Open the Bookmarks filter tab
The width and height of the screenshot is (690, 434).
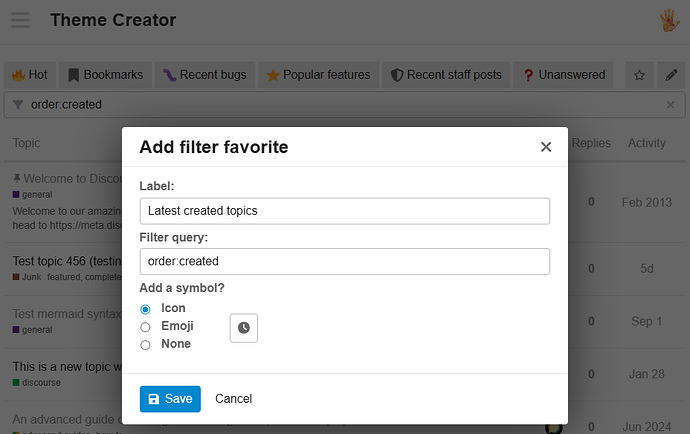click(x=106, y=75)
